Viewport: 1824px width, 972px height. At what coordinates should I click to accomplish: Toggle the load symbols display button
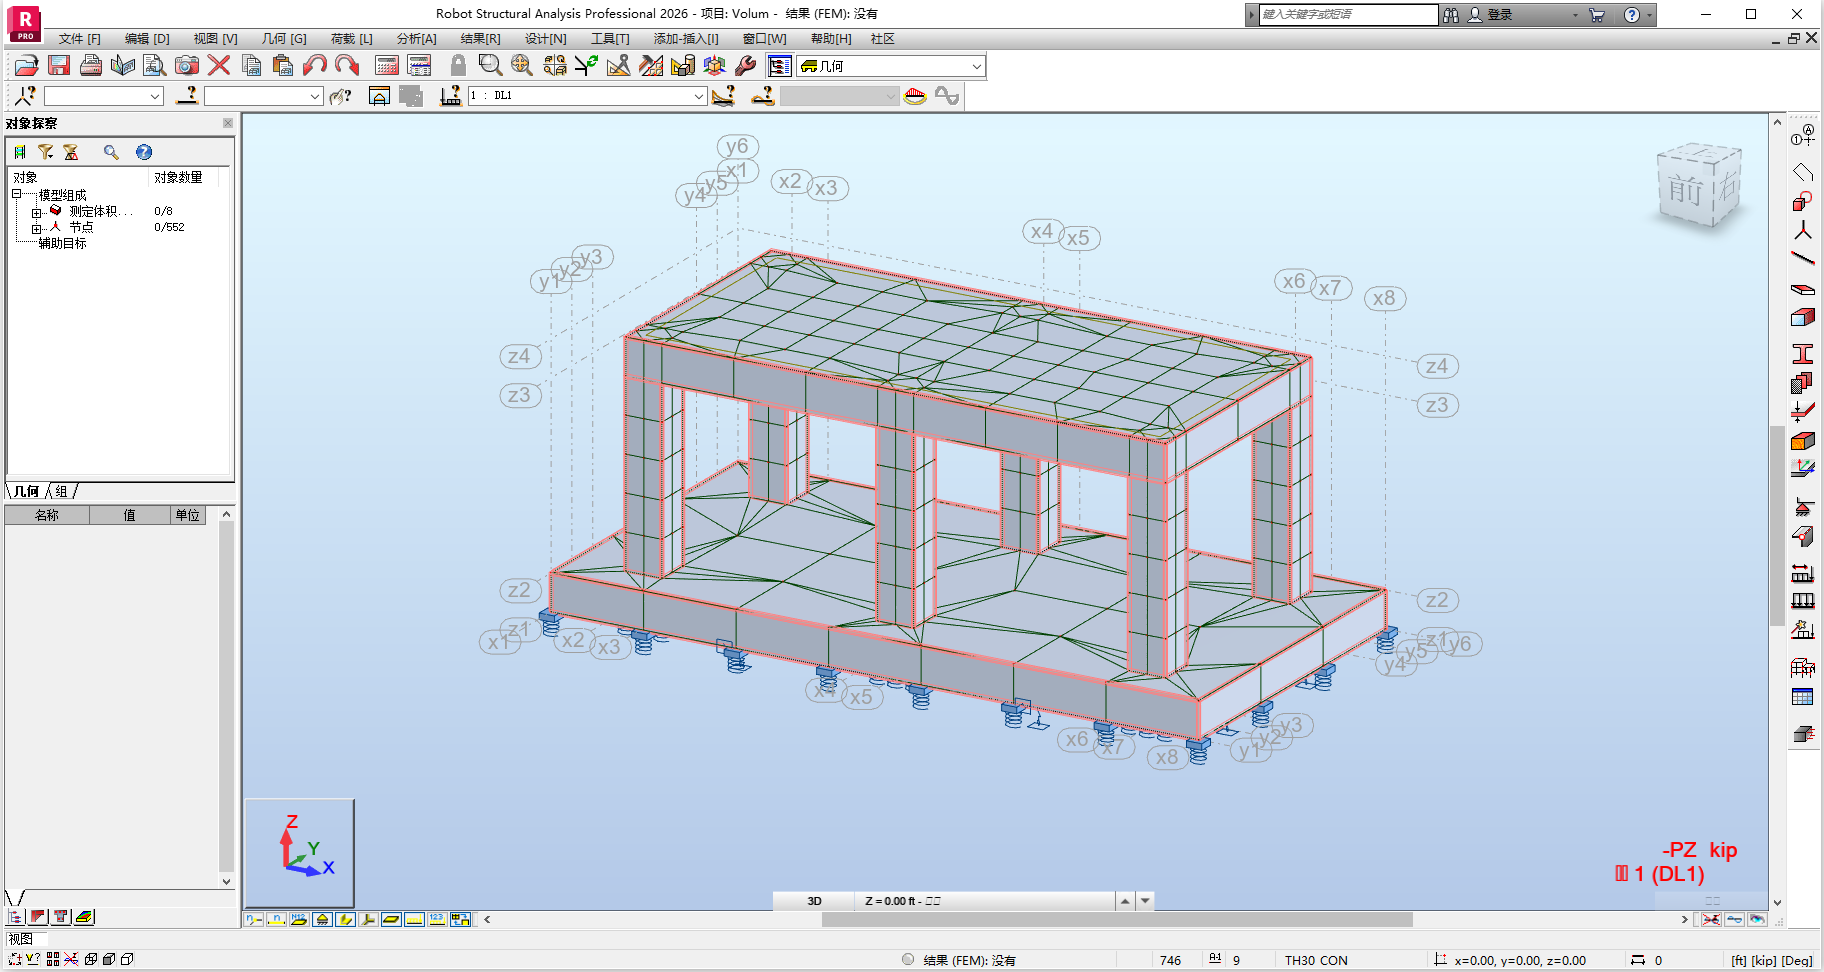coord(414,919)
